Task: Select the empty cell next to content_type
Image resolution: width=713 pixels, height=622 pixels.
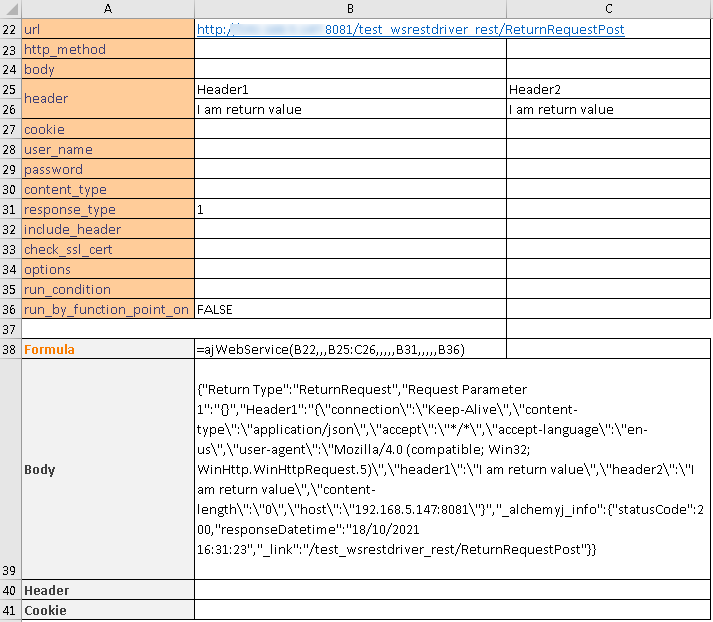Action: coord(350,190)
